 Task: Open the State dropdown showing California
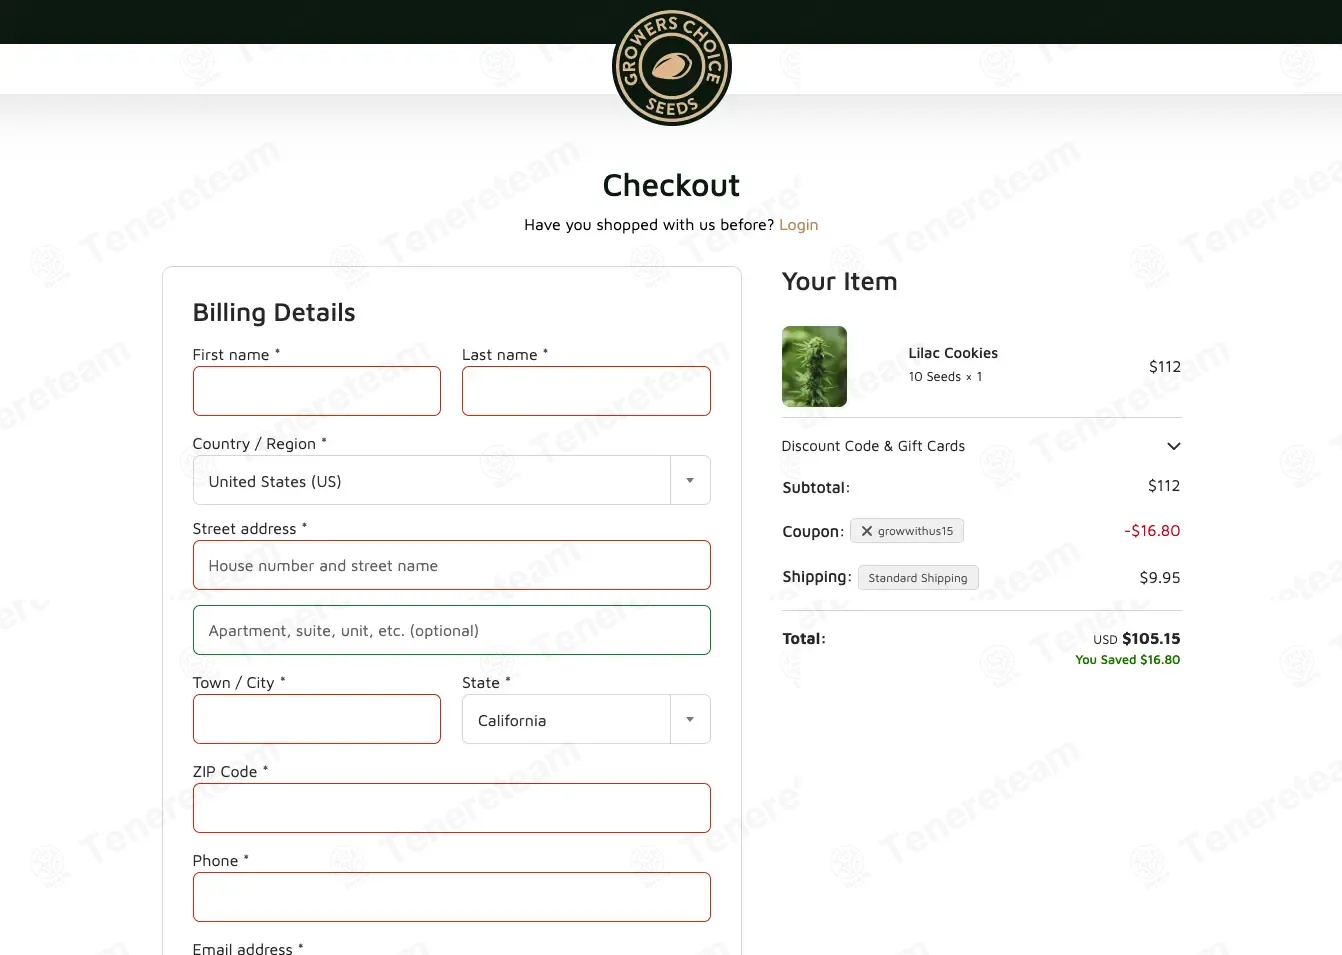click(586, 719)
